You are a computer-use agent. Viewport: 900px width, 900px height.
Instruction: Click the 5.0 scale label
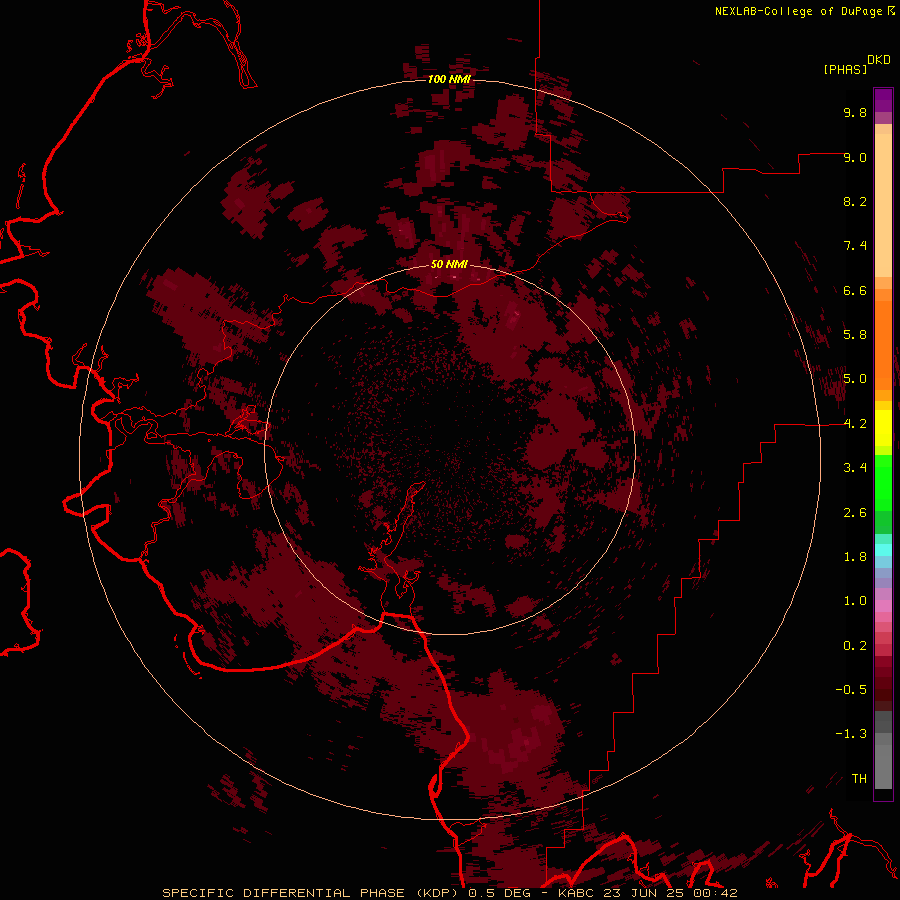coord(855,379)
